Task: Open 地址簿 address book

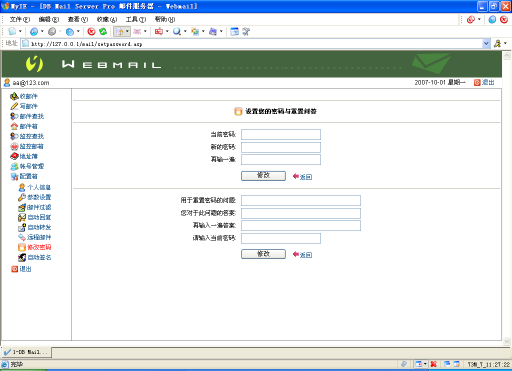Action: pos(24,156)
